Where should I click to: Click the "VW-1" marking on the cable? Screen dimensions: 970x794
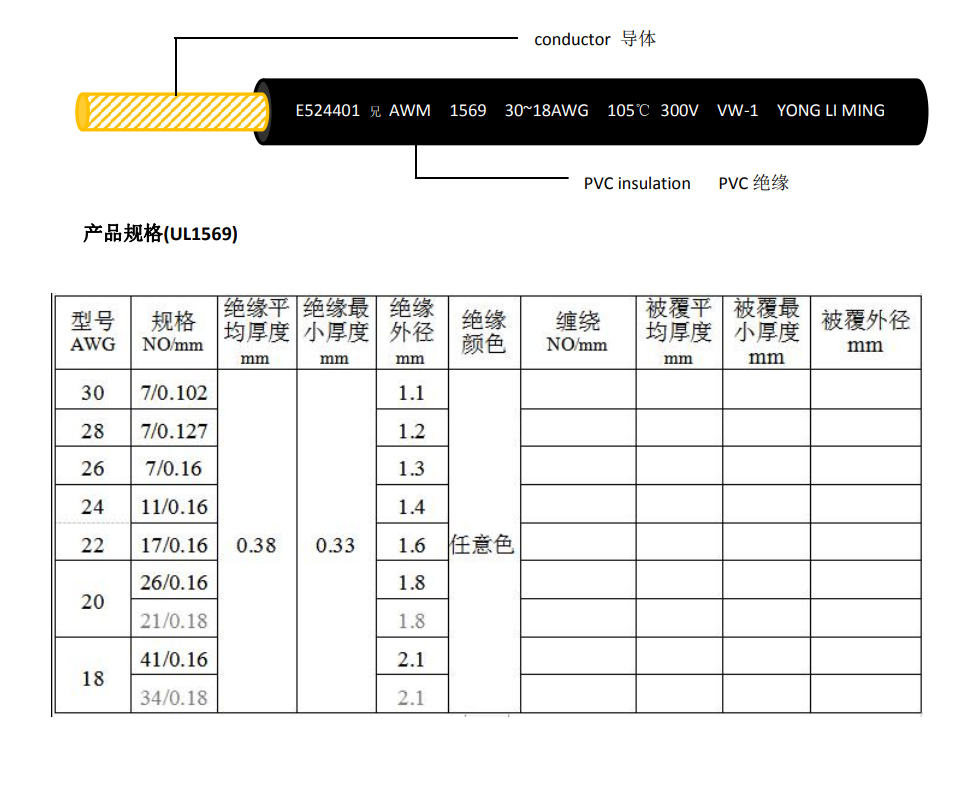[737, 110]
